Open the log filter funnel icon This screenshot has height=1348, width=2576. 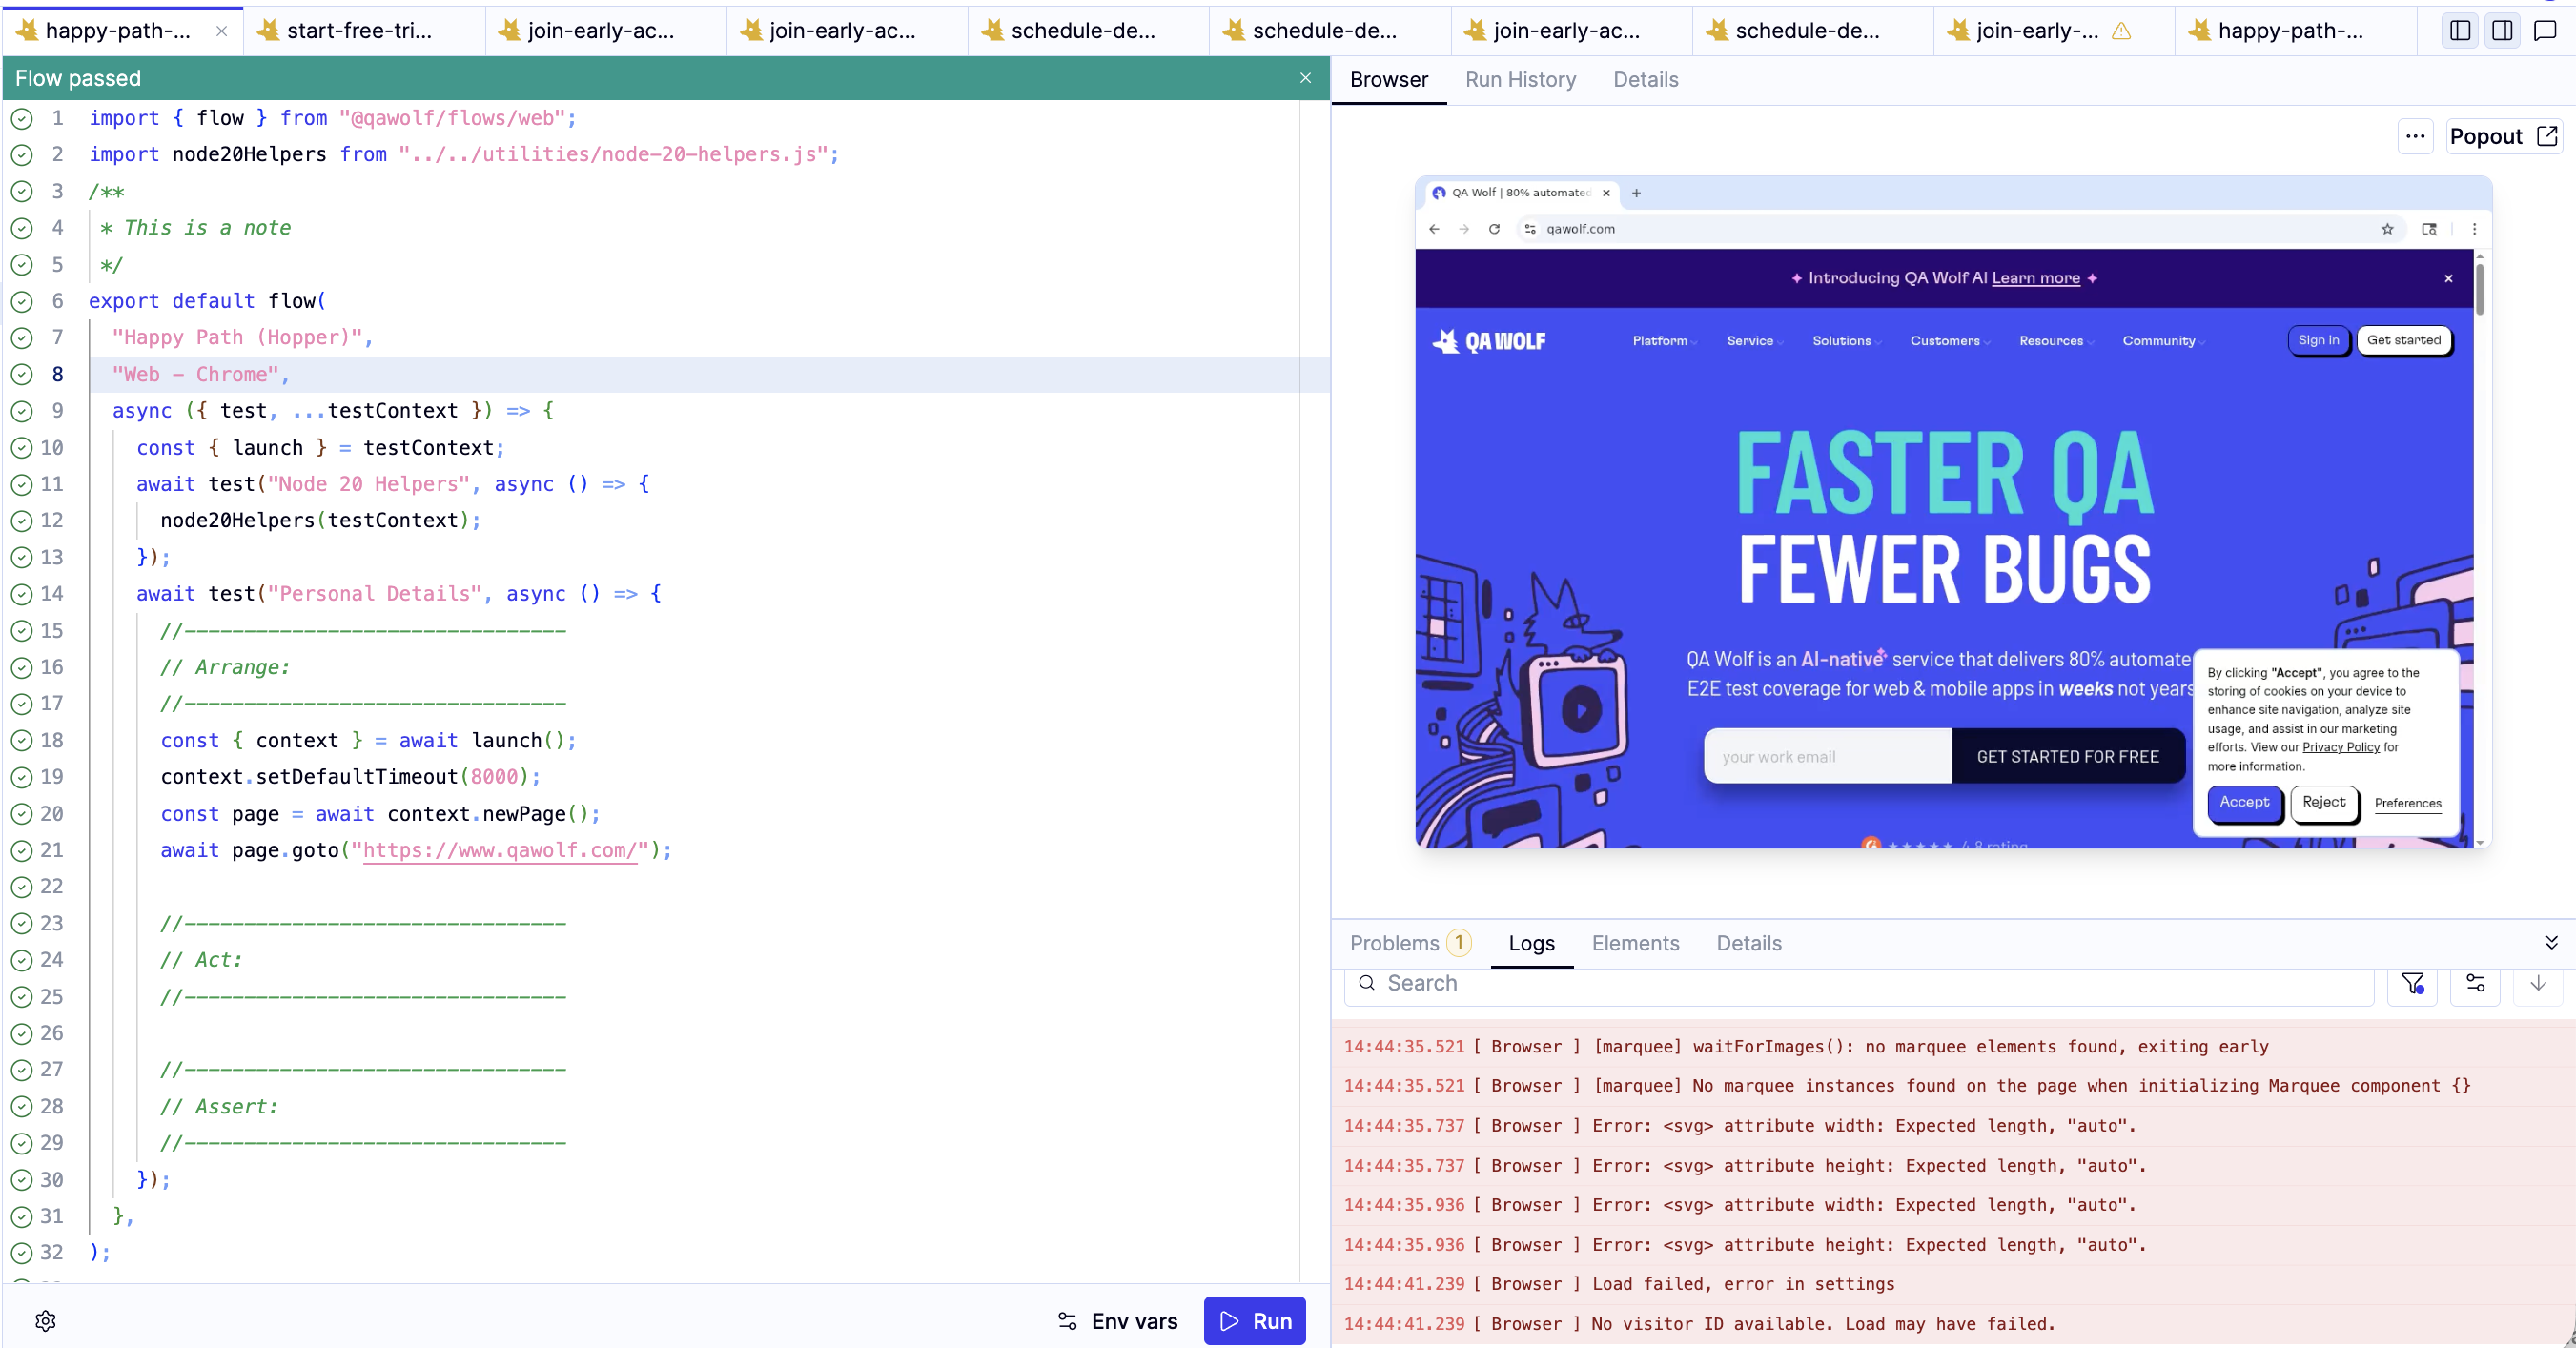[x=2413, y=983]
